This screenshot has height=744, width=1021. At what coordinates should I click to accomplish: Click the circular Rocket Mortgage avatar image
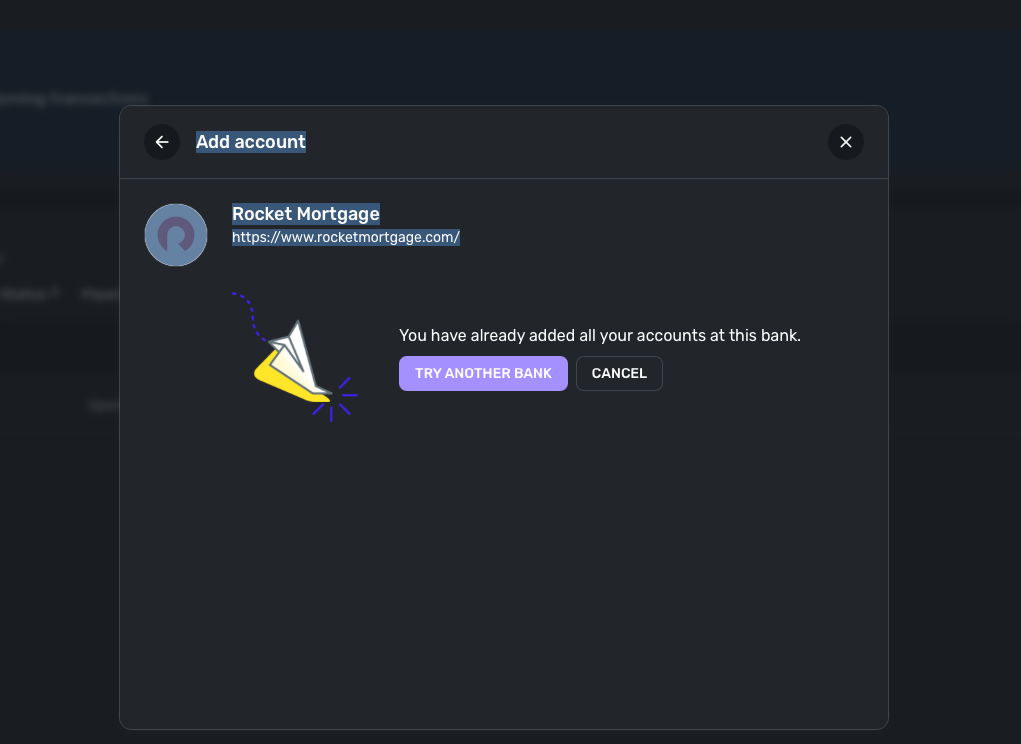(175, 234)
